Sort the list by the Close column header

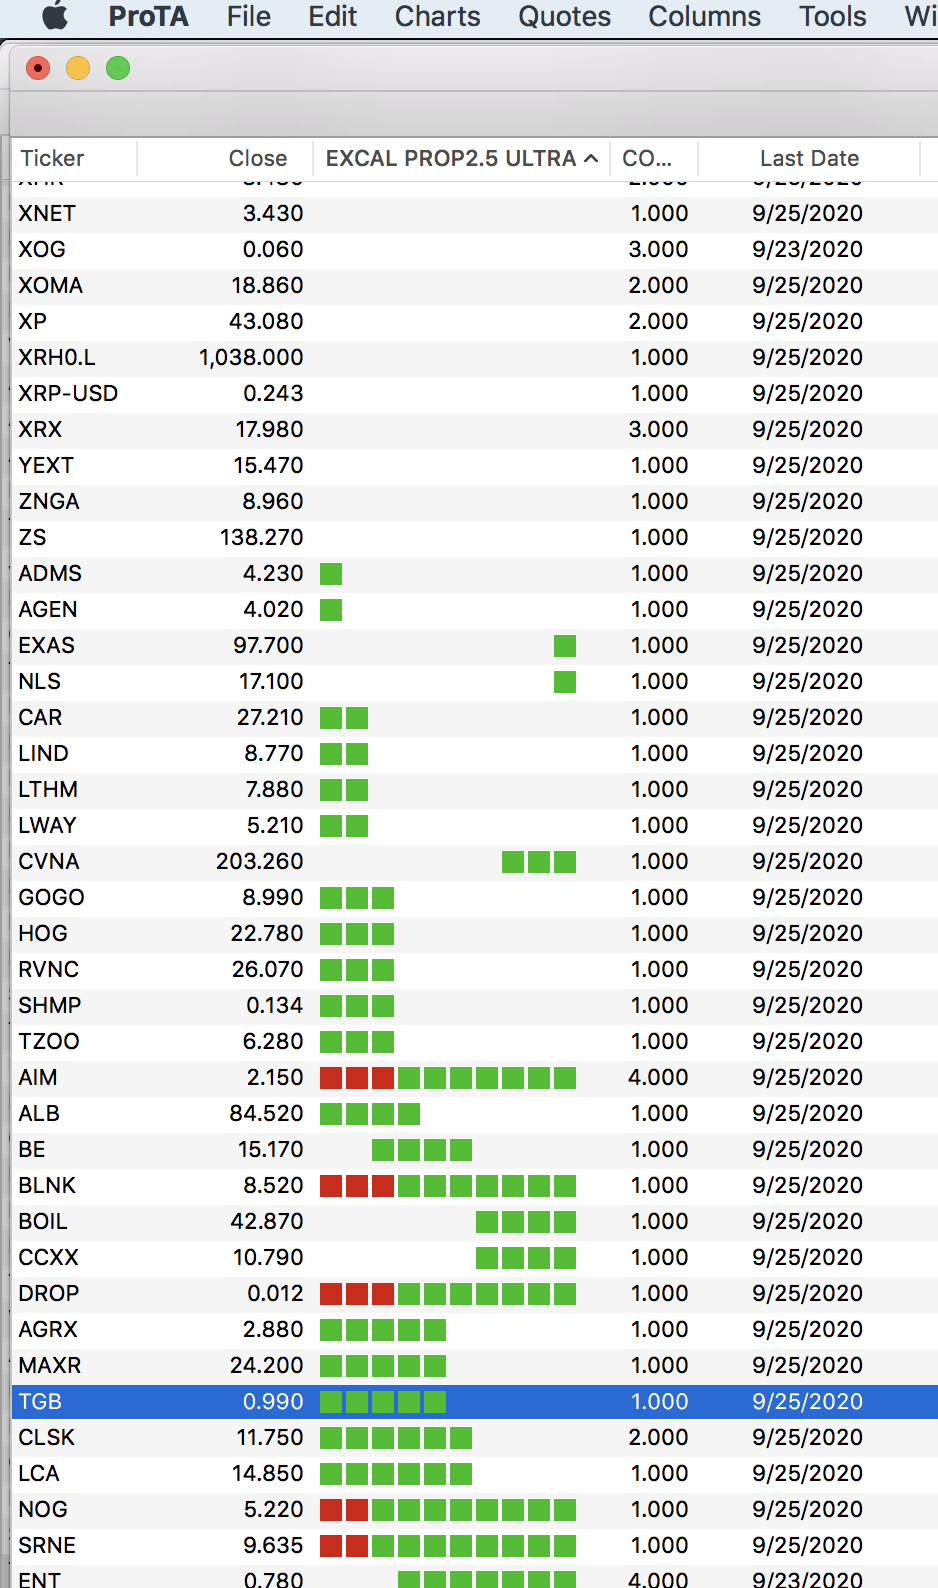pos(258,158)
